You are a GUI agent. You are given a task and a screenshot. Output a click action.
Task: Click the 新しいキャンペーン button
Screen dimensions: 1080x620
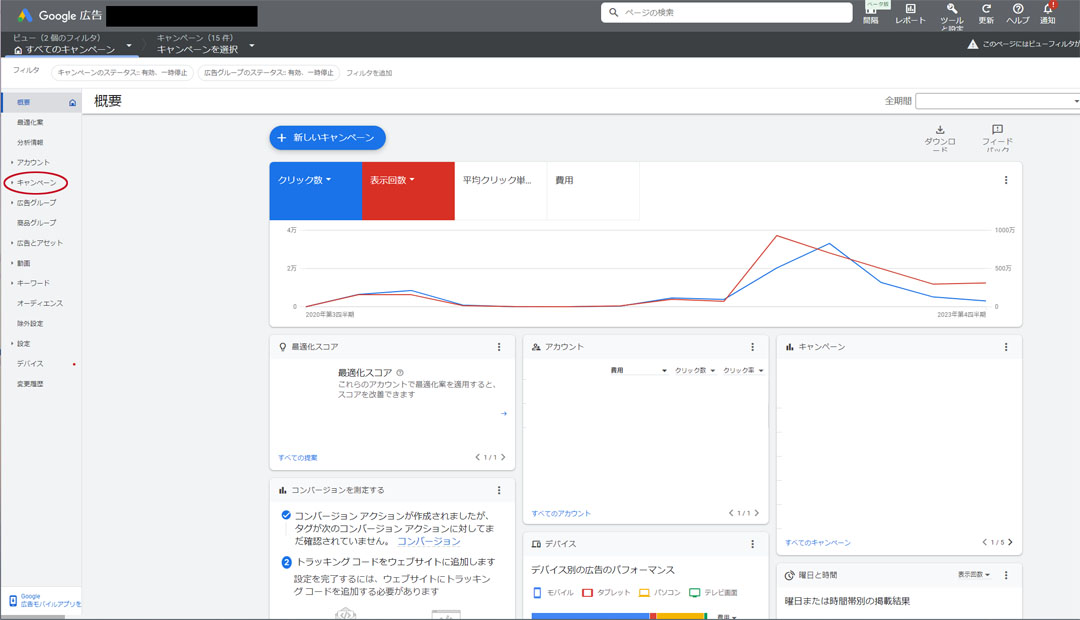(x=327, y=138)
